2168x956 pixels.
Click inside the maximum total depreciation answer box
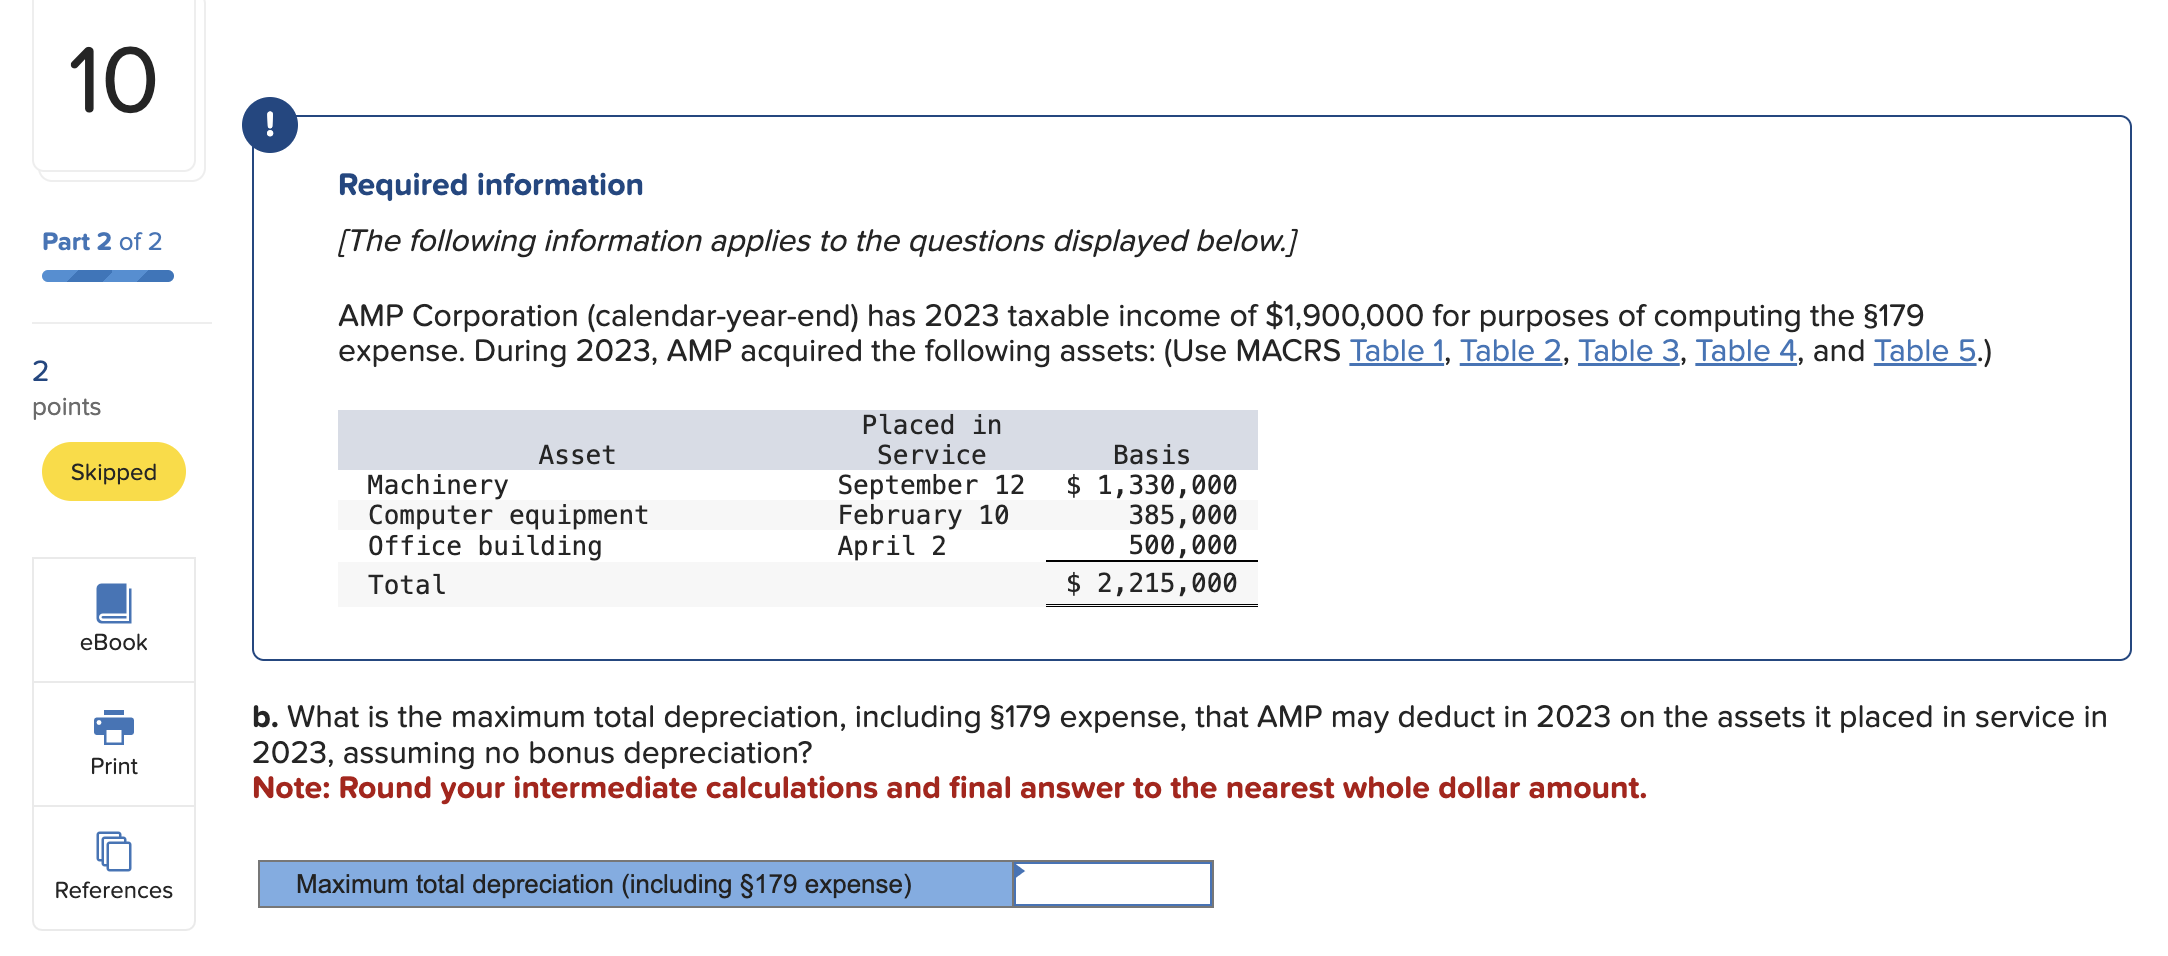click(1113, 884)
